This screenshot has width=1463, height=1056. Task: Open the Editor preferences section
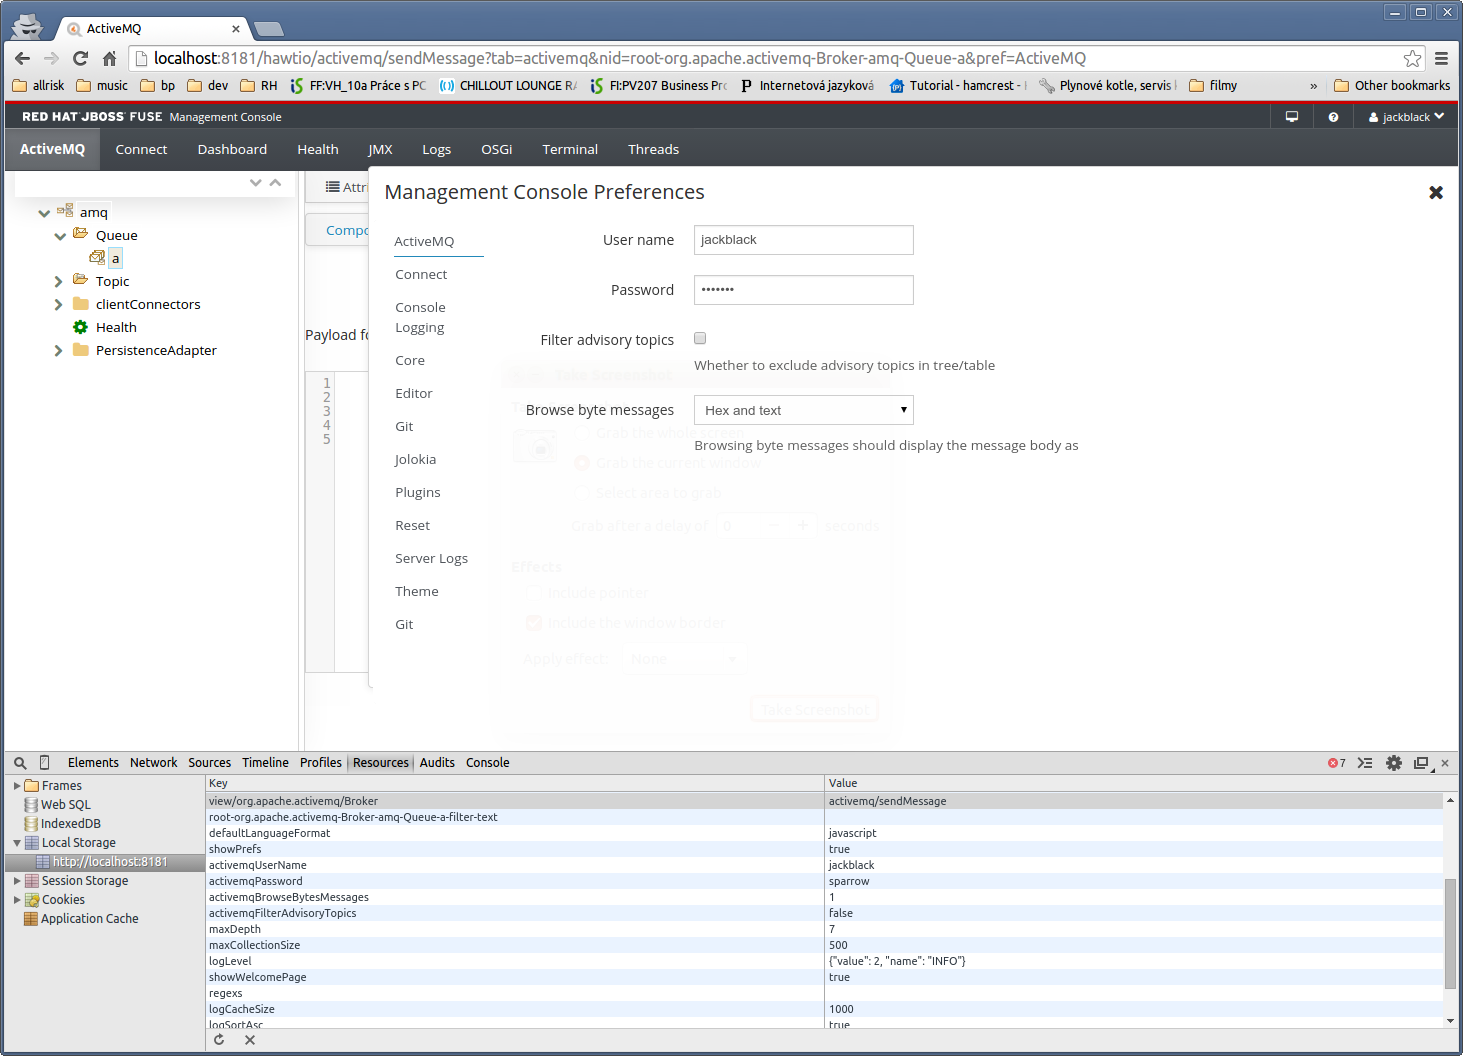point(414,393)
